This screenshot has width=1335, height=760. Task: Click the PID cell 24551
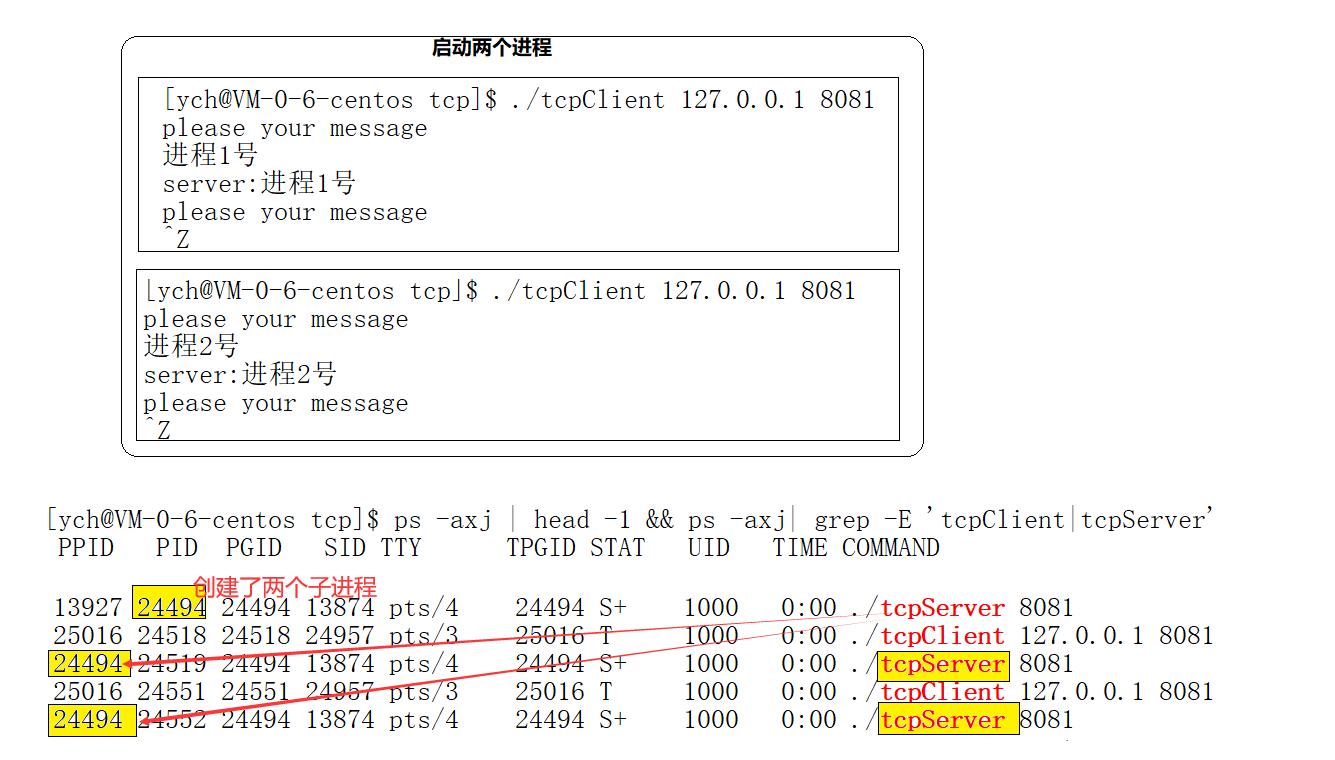pyautogui.click(x=172, y=692)
